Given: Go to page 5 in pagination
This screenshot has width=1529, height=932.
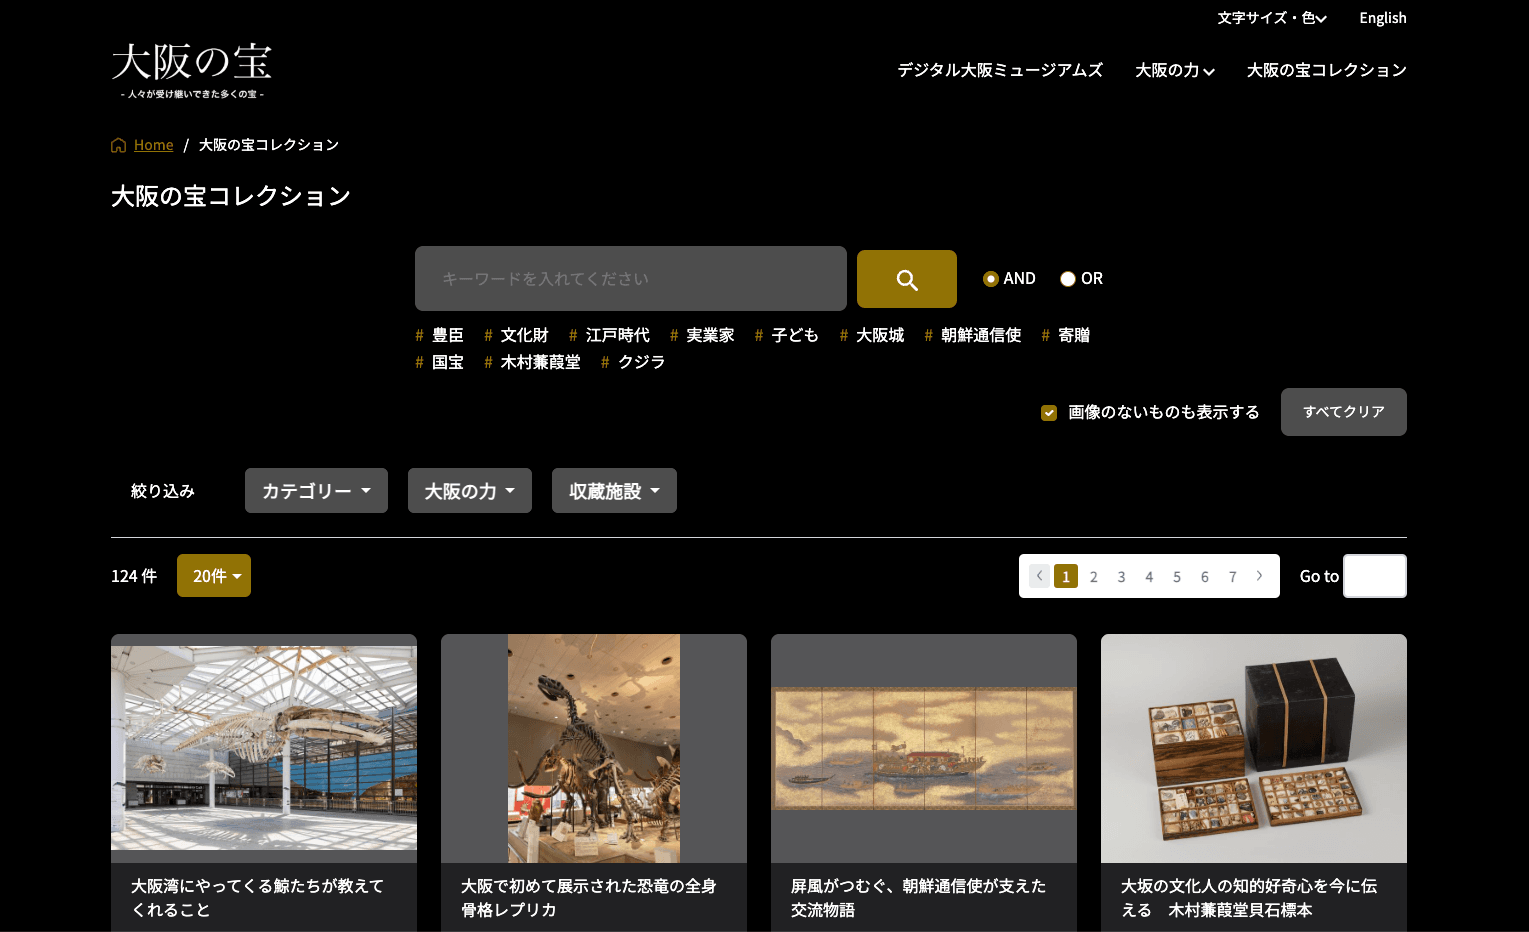Looking at the screenshot, I should pos(1177,576).
